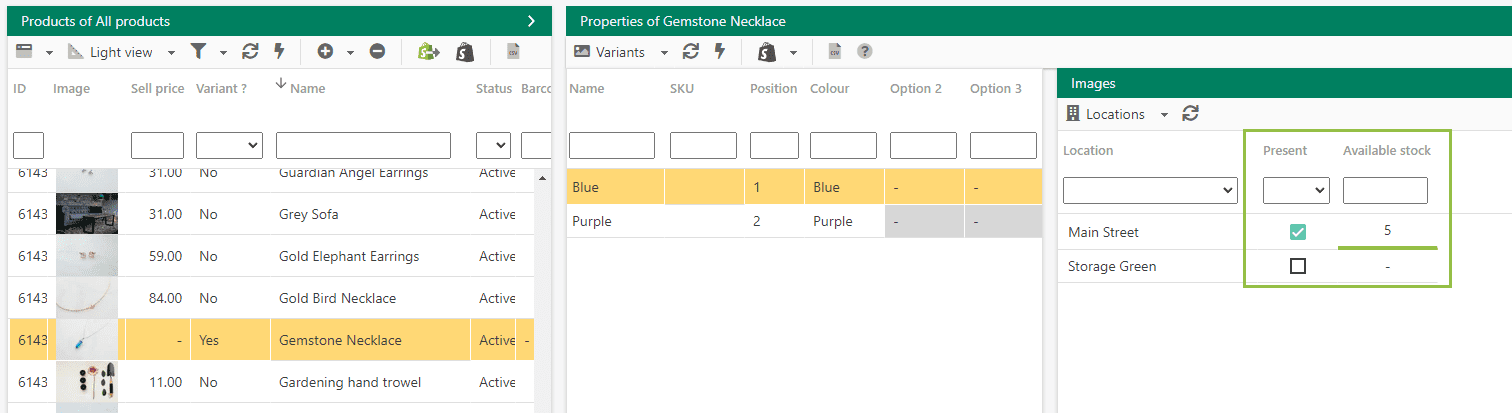This screenshot has height=413, width=1512.
Task: Click the lightning bolt icon in properties toolbar
Action: click(x=718, y=52)
